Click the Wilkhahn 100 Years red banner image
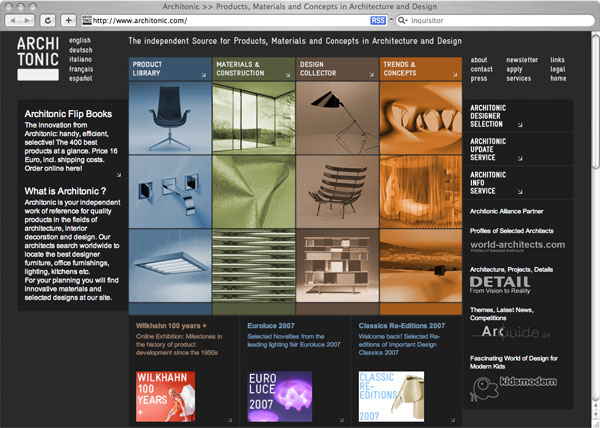Viewport: 600px width, 428px height. click(x=165, y=396)
